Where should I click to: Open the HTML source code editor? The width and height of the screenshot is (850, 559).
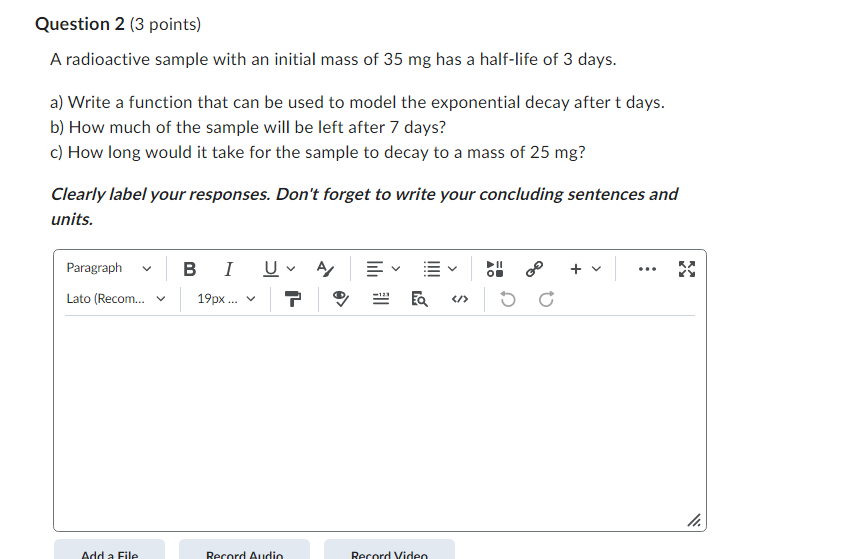click(x=460, y=299)
